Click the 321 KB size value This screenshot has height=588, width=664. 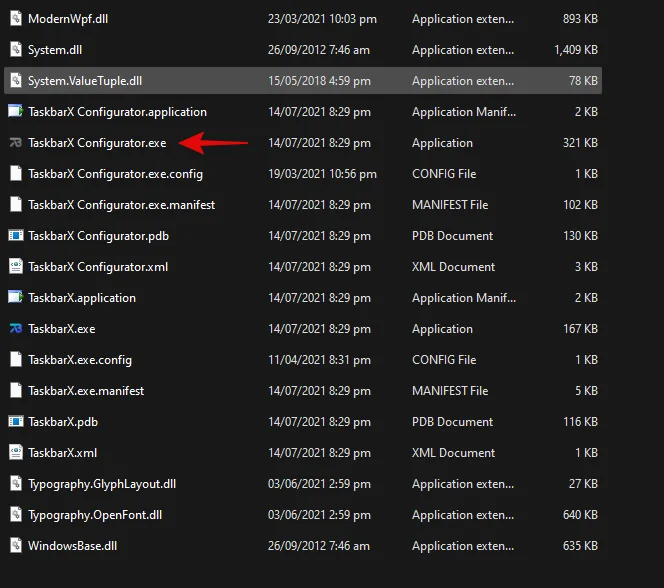pos(580,143)
